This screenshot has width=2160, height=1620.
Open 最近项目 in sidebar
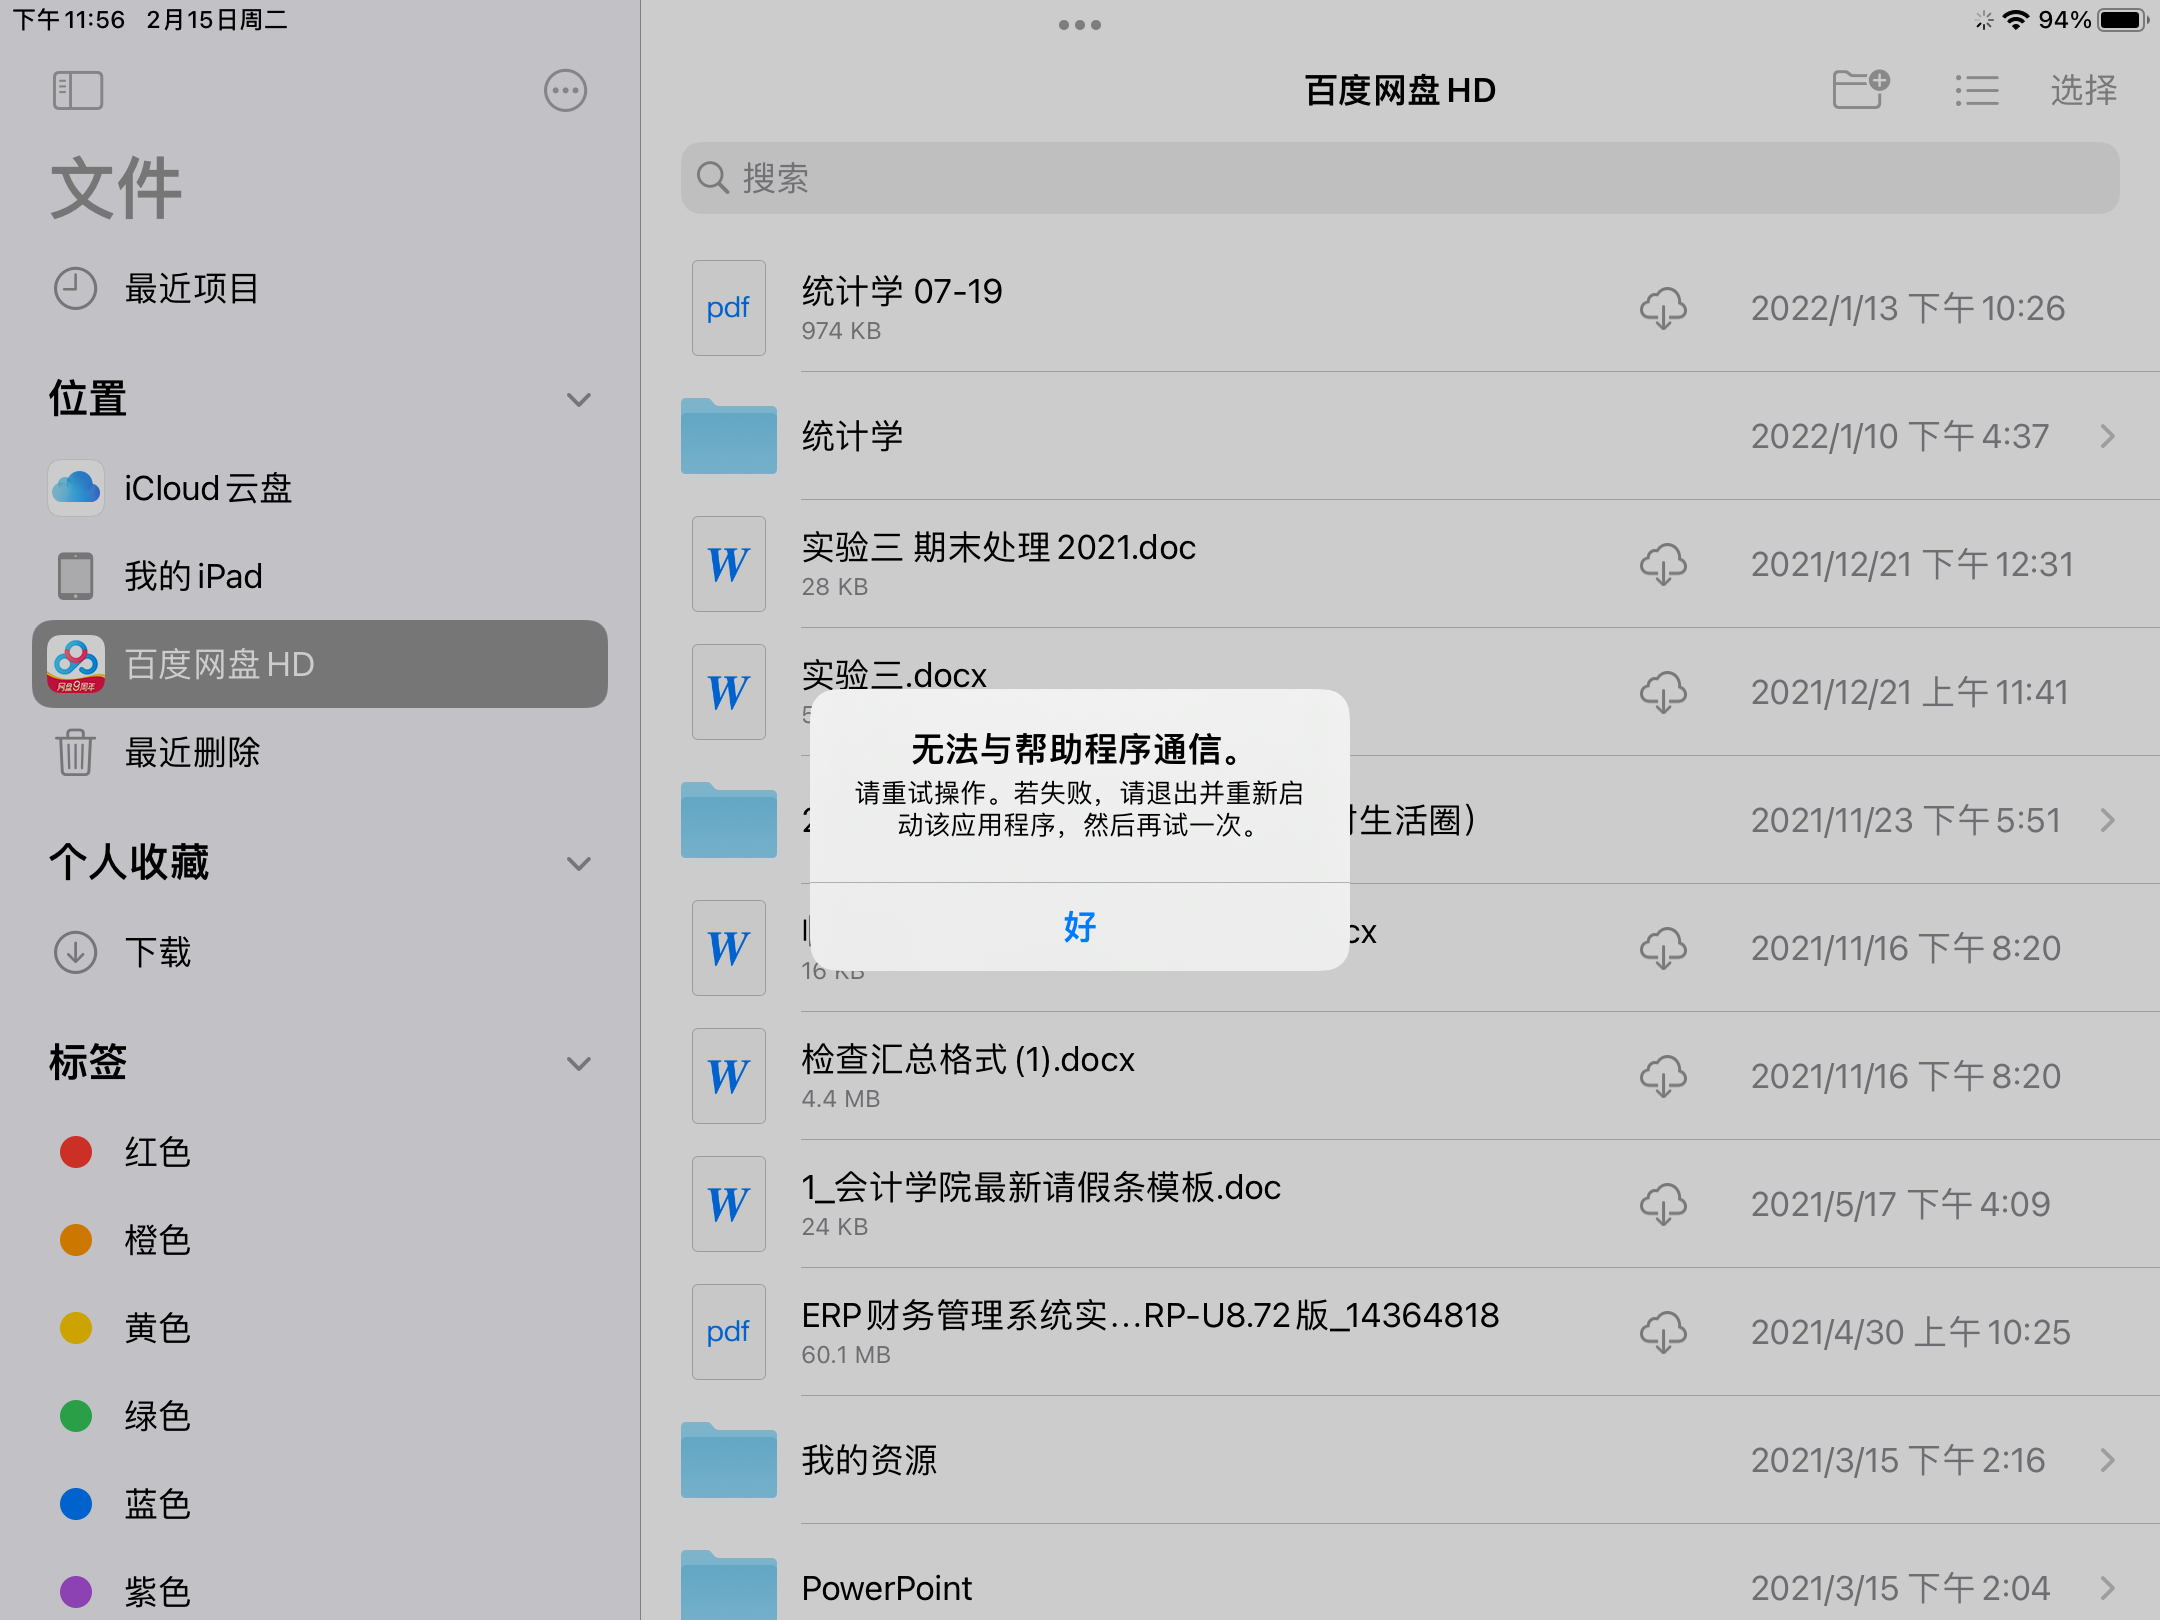pos(190,289)
